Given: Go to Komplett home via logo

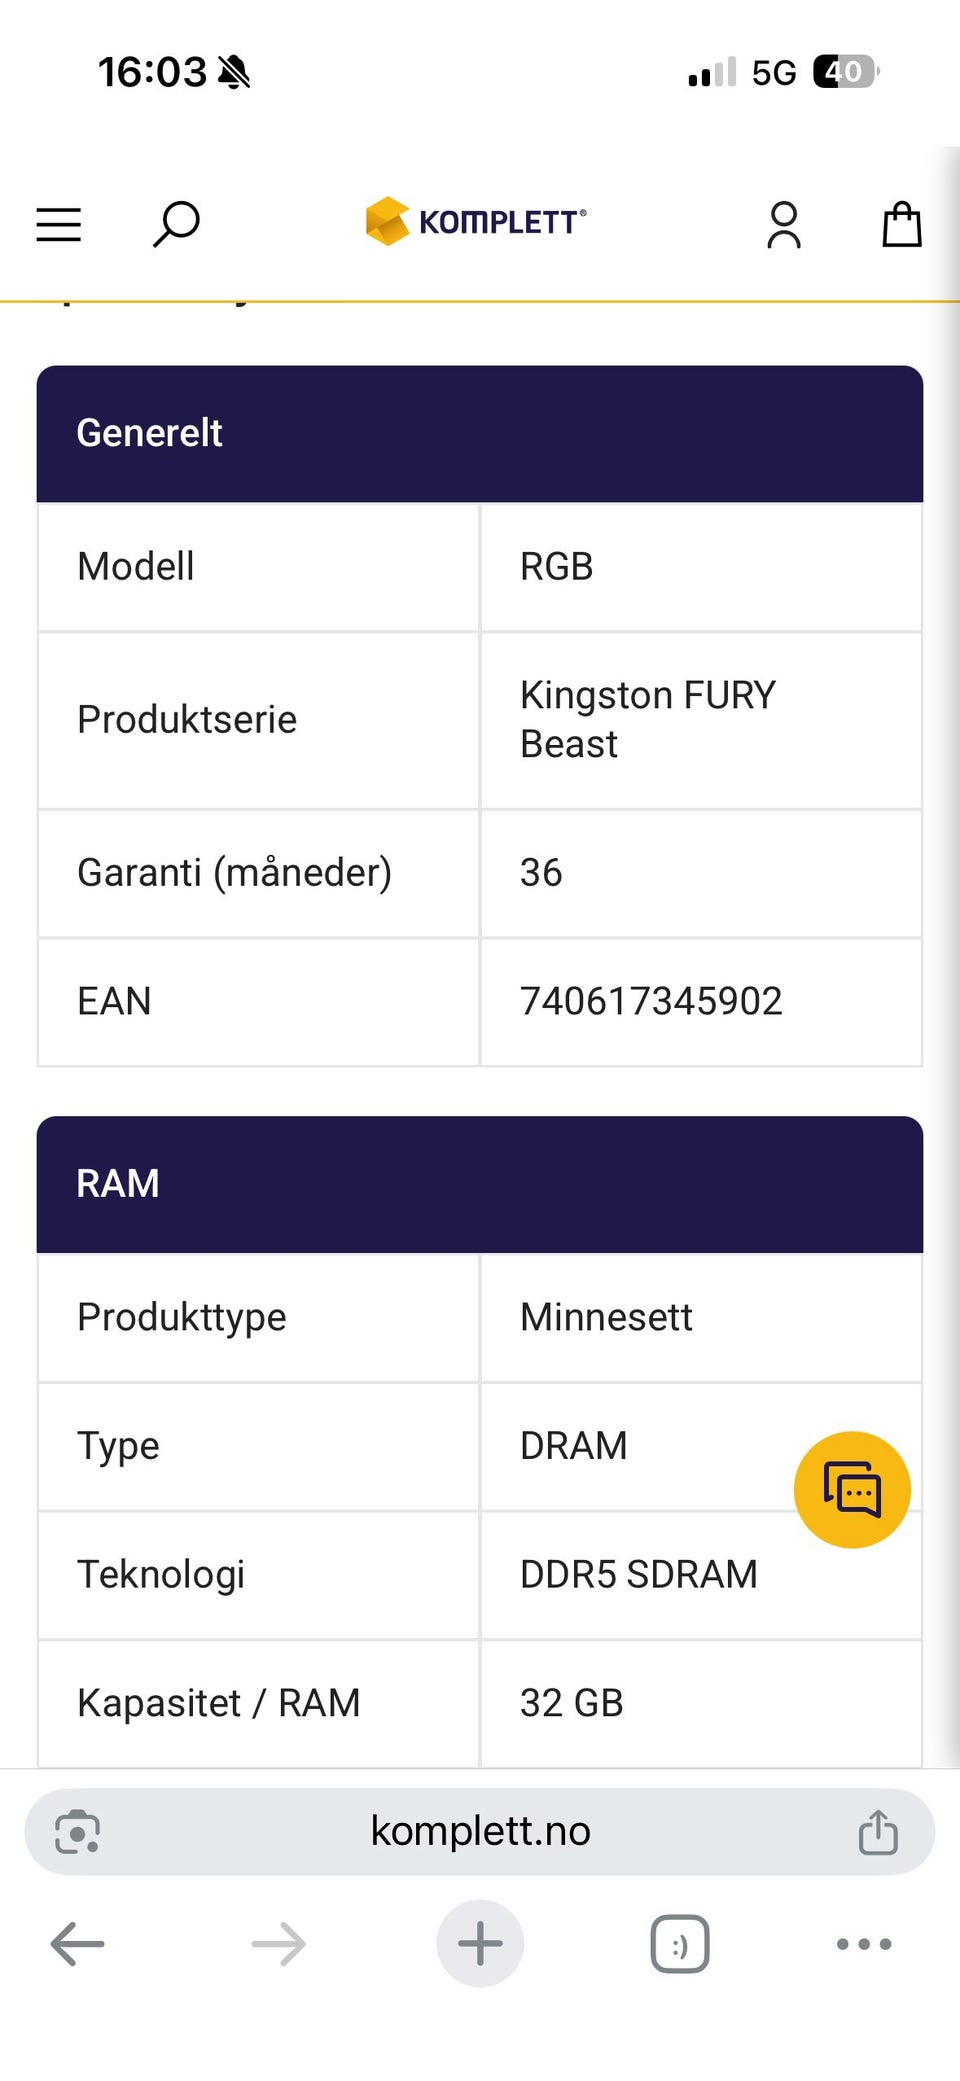Looking at the screenshot, I should 476,221.
